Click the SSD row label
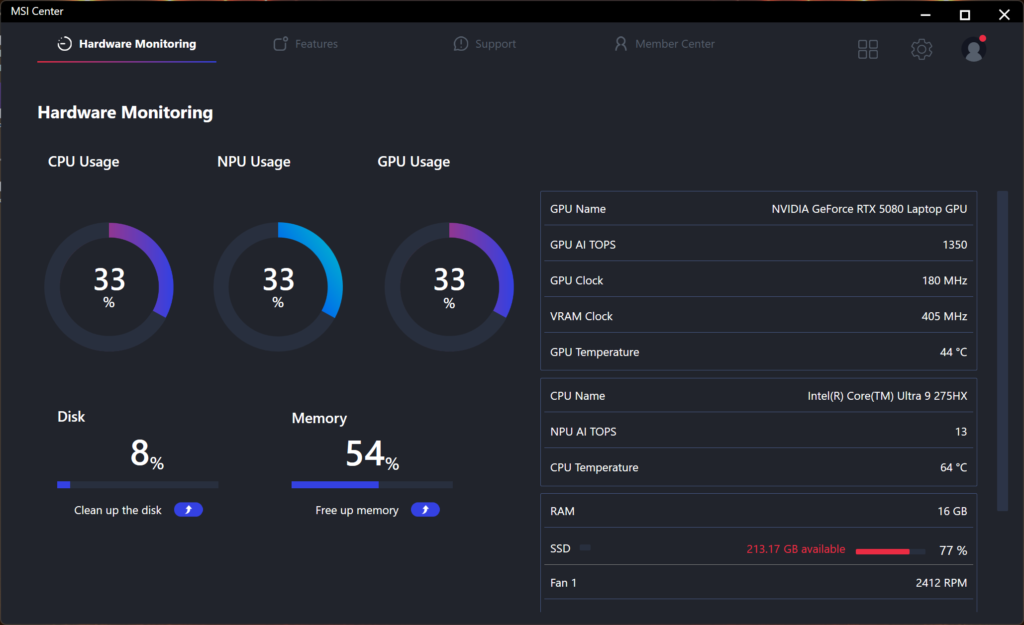This screenshot has height=625, width=1024. (560, 549)
